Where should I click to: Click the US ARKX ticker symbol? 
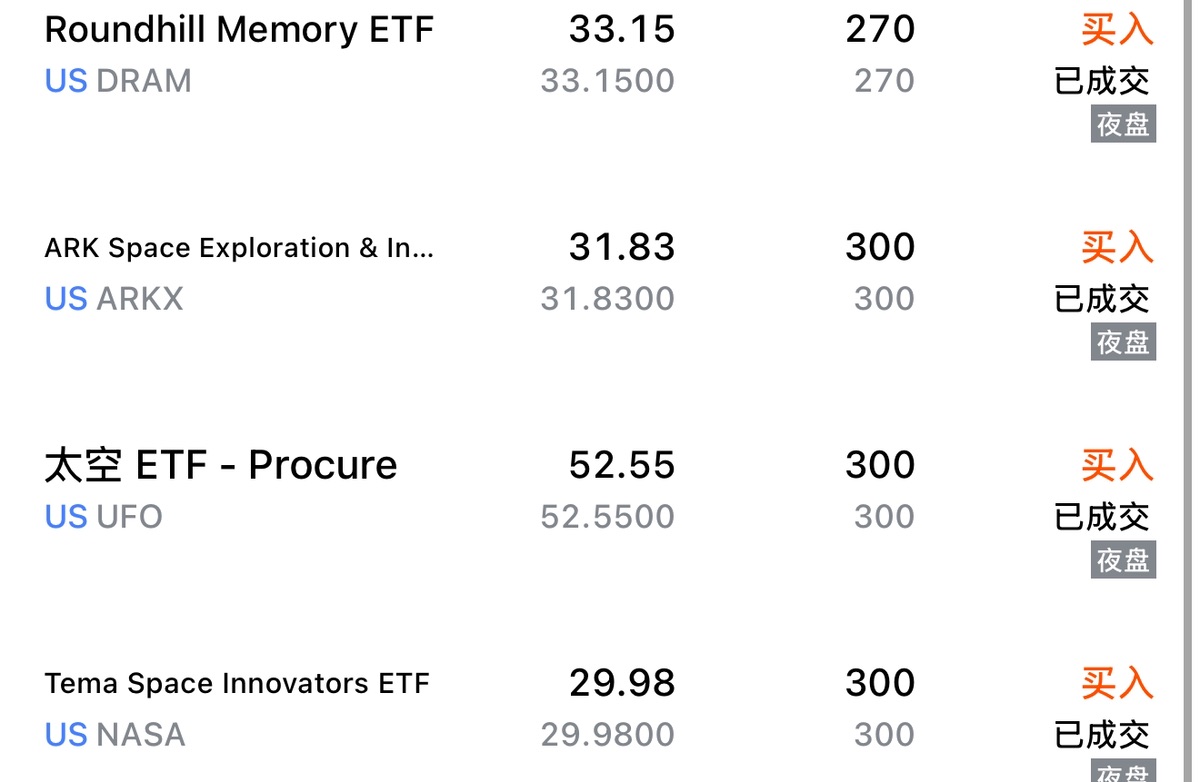(x=114, y=299)
